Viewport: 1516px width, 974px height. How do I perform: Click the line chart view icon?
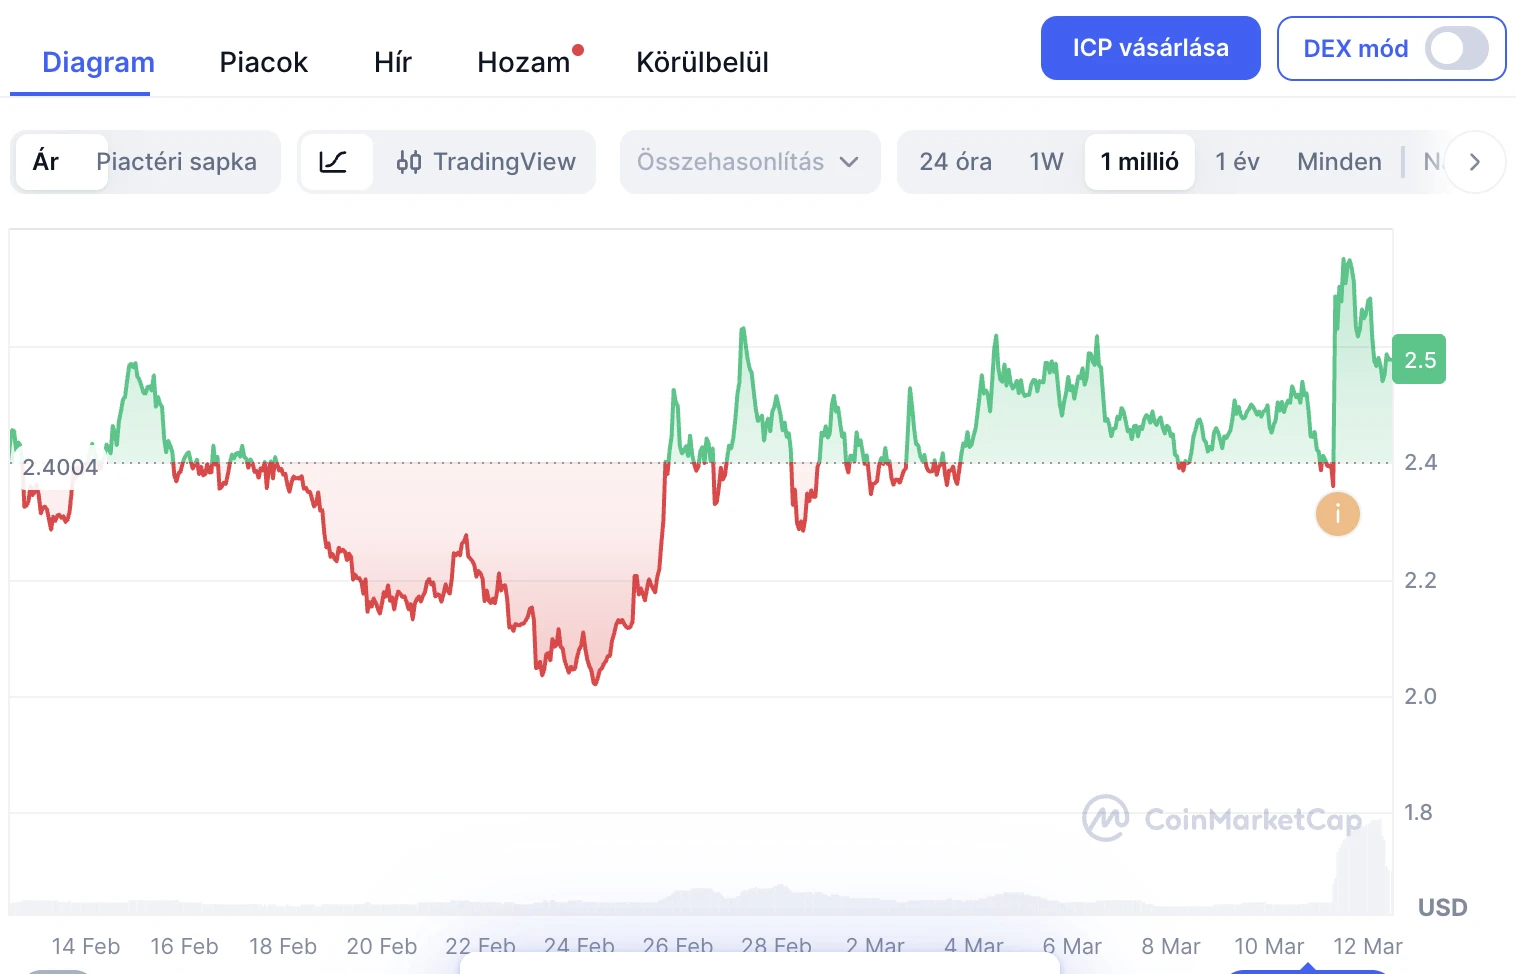pos(334,162)
